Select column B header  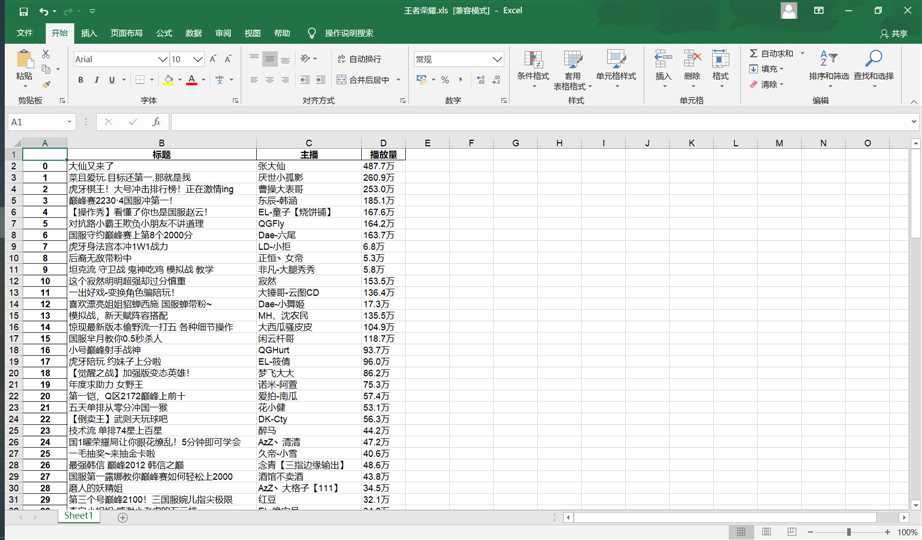point(162,143)
